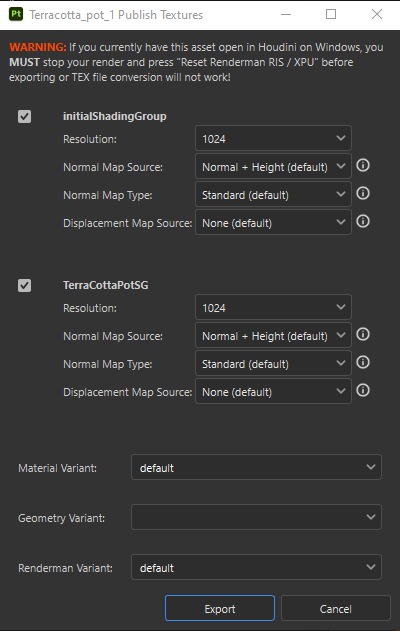The height and width of the screenshot is (631, 400).
Task: Open the Material Variant dropdown
Action: tap(256, 467)
